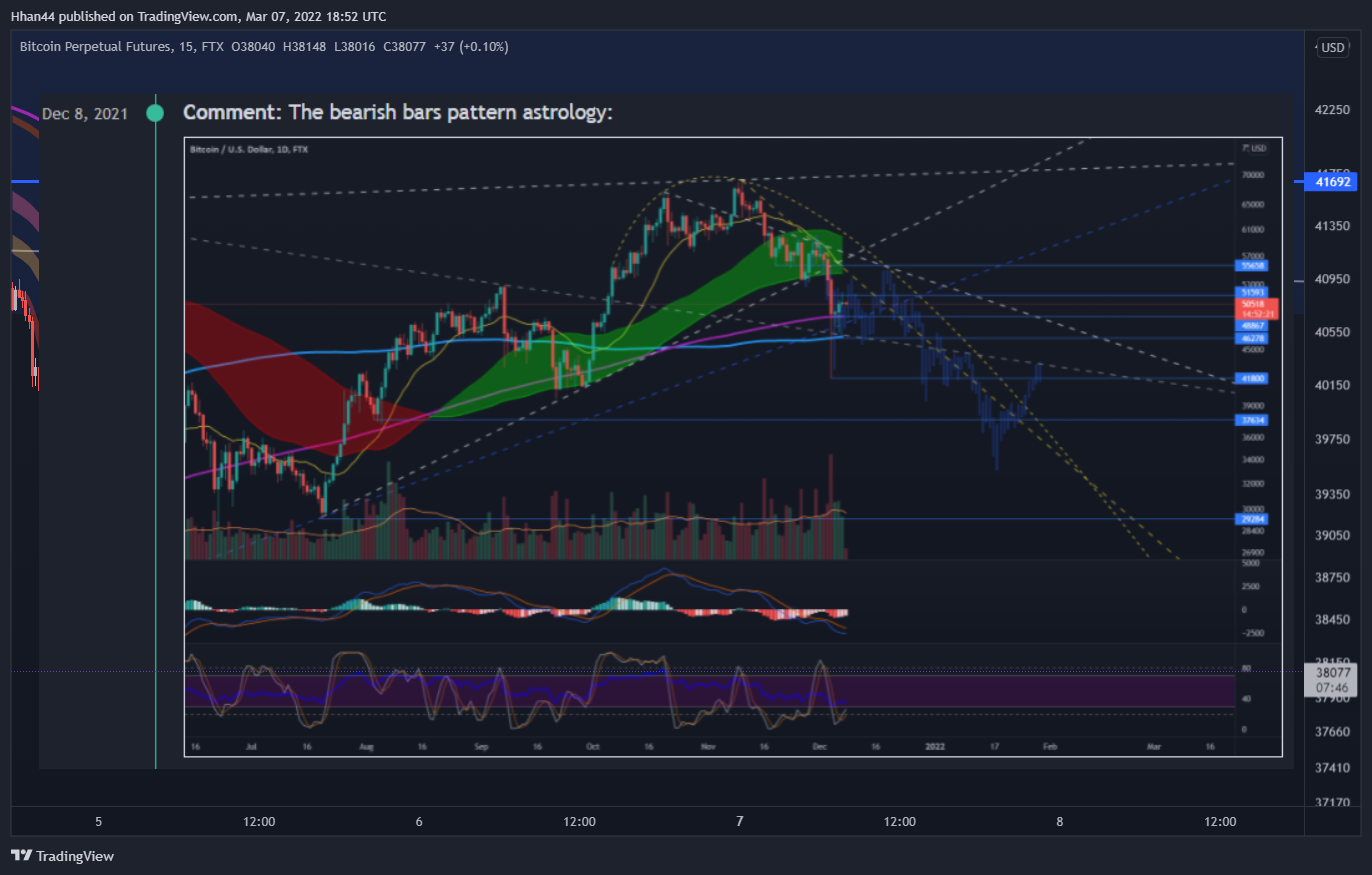Screen dimensions: 1372x875
Task: Click the OHLC values 'O38040 H38148 L38016 C38077'
Action: pyautogui.click(x=329, y=47)
